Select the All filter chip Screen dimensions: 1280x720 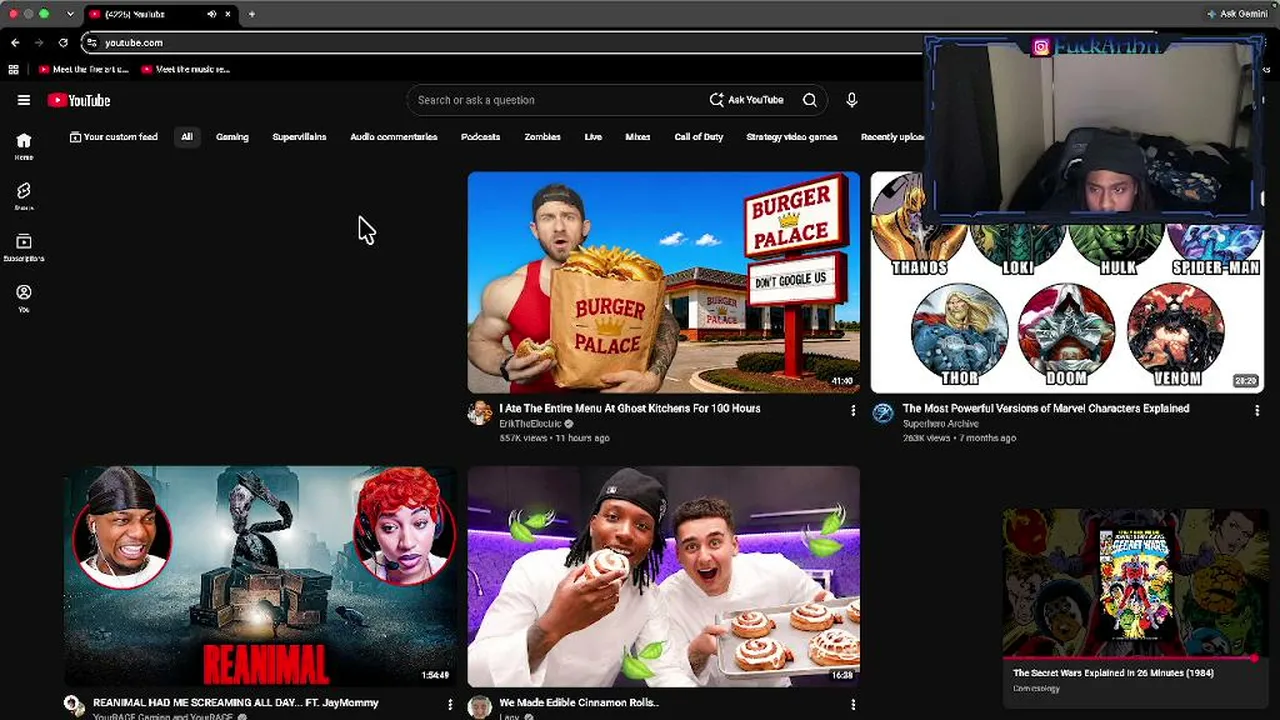coord(187,137)
